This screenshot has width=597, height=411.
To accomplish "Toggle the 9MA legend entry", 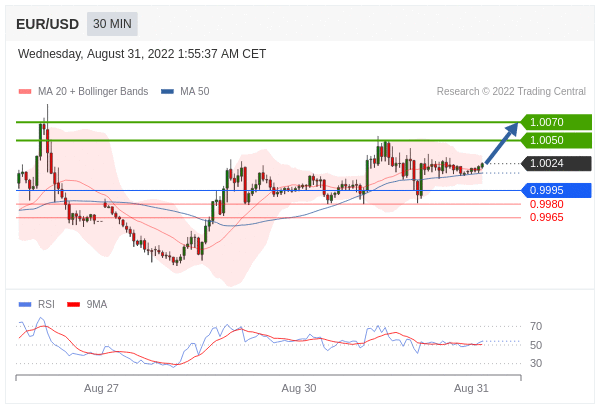I will [87, 304].
